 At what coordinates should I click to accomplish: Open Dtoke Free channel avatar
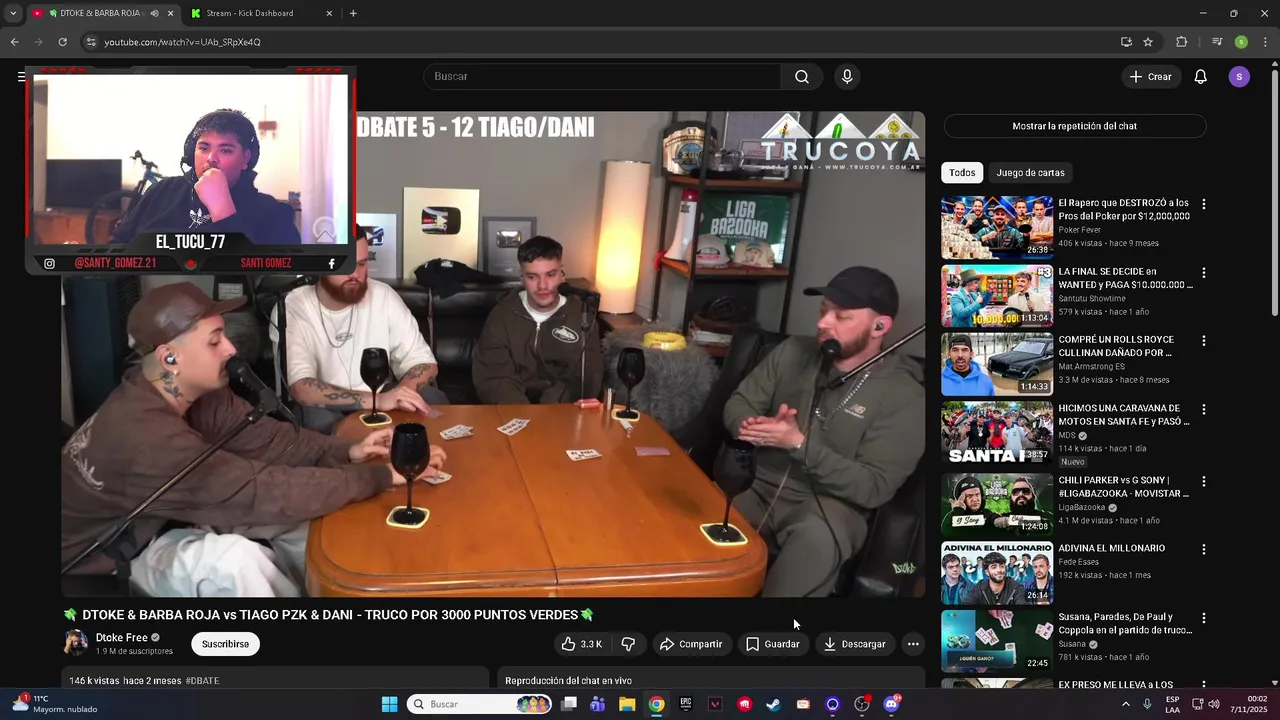coord(76,643)
